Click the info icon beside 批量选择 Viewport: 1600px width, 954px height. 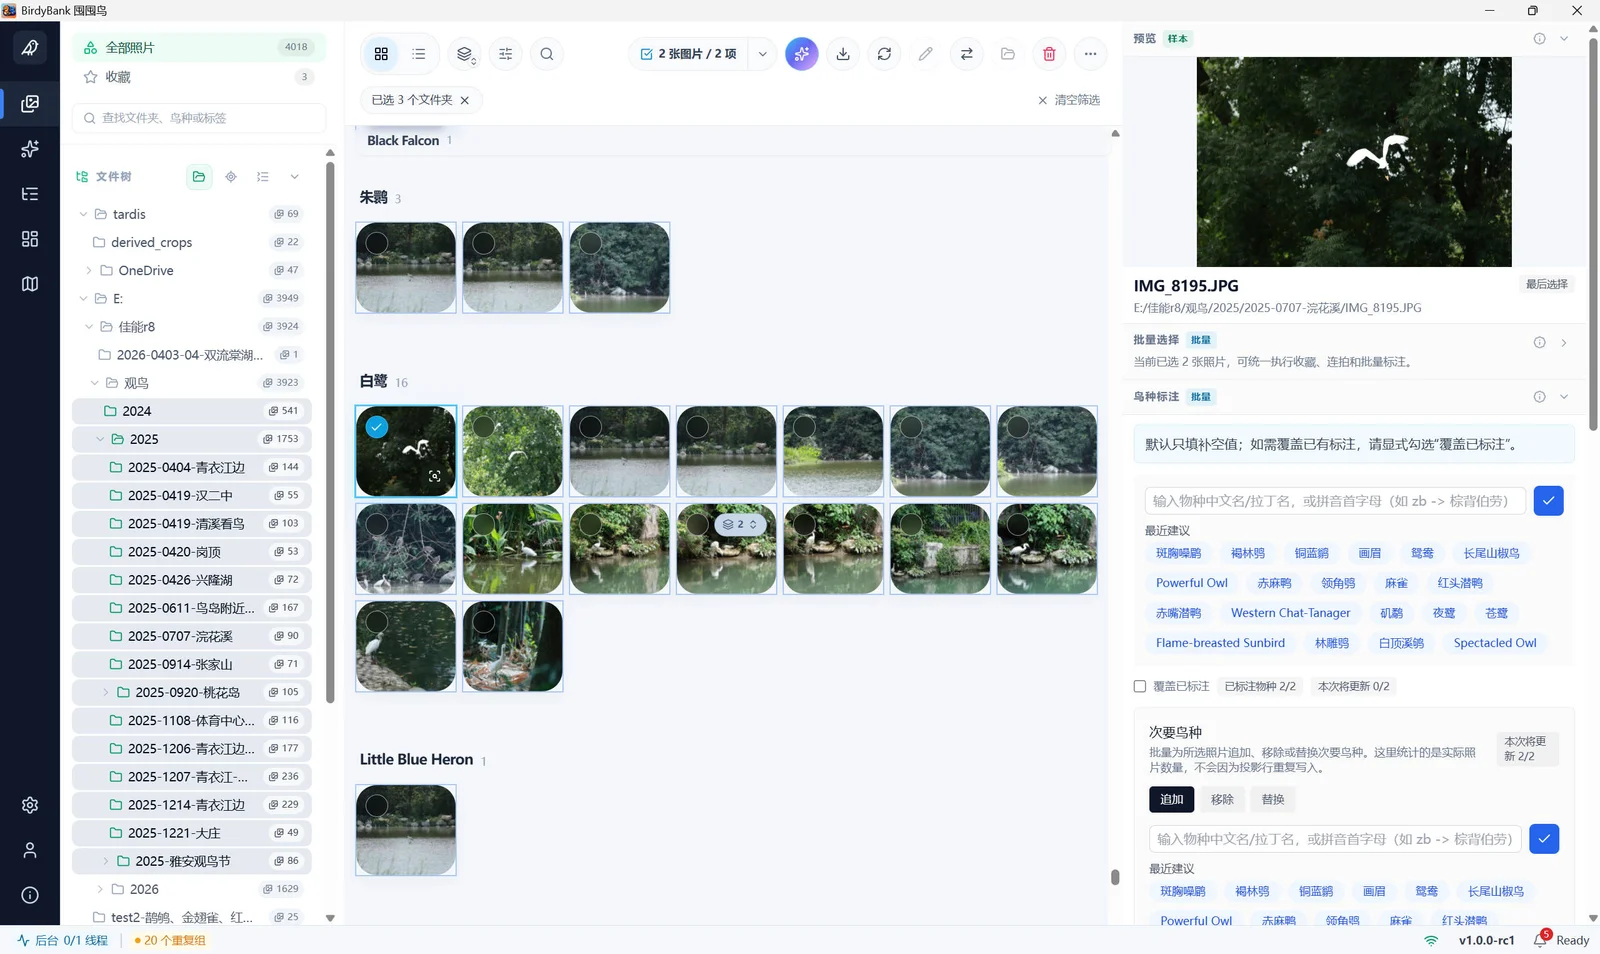tap(1540, 342)
